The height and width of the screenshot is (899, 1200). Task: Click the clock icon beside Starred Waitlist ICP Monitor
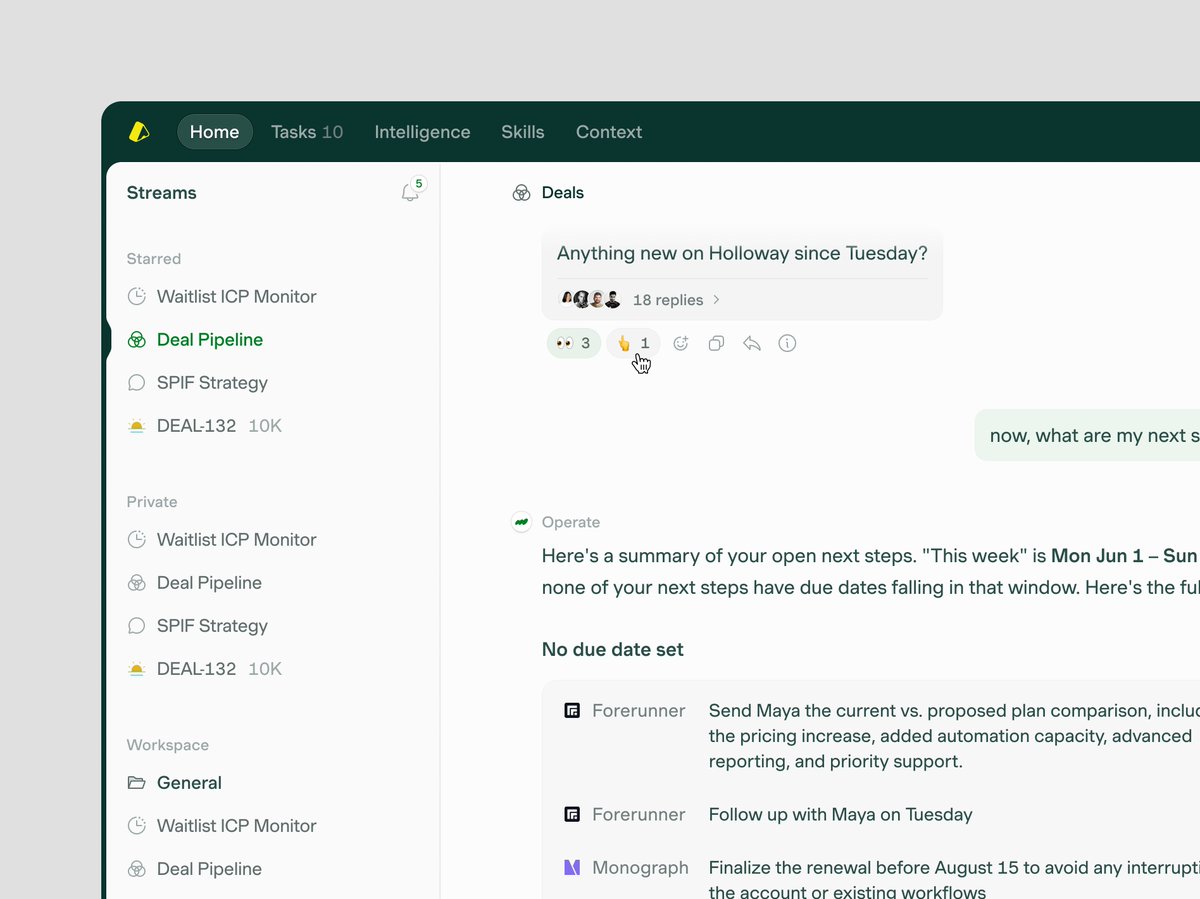point(137,297)
